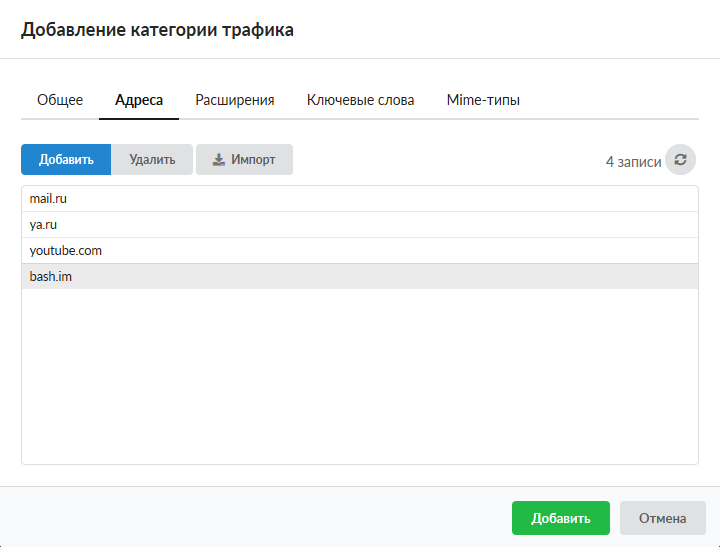Click the Добавление категории трафика title

point(158,31)
